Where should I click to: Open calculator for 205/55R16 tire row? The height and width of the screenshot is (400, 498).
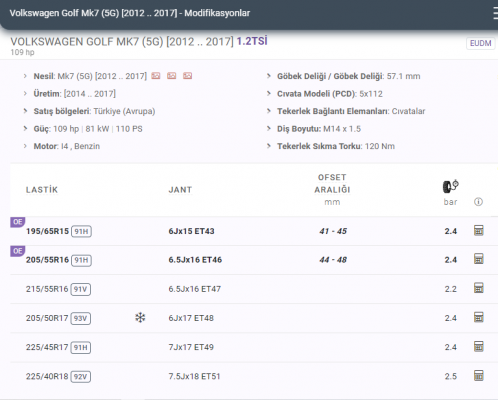(x=479, y=259)
